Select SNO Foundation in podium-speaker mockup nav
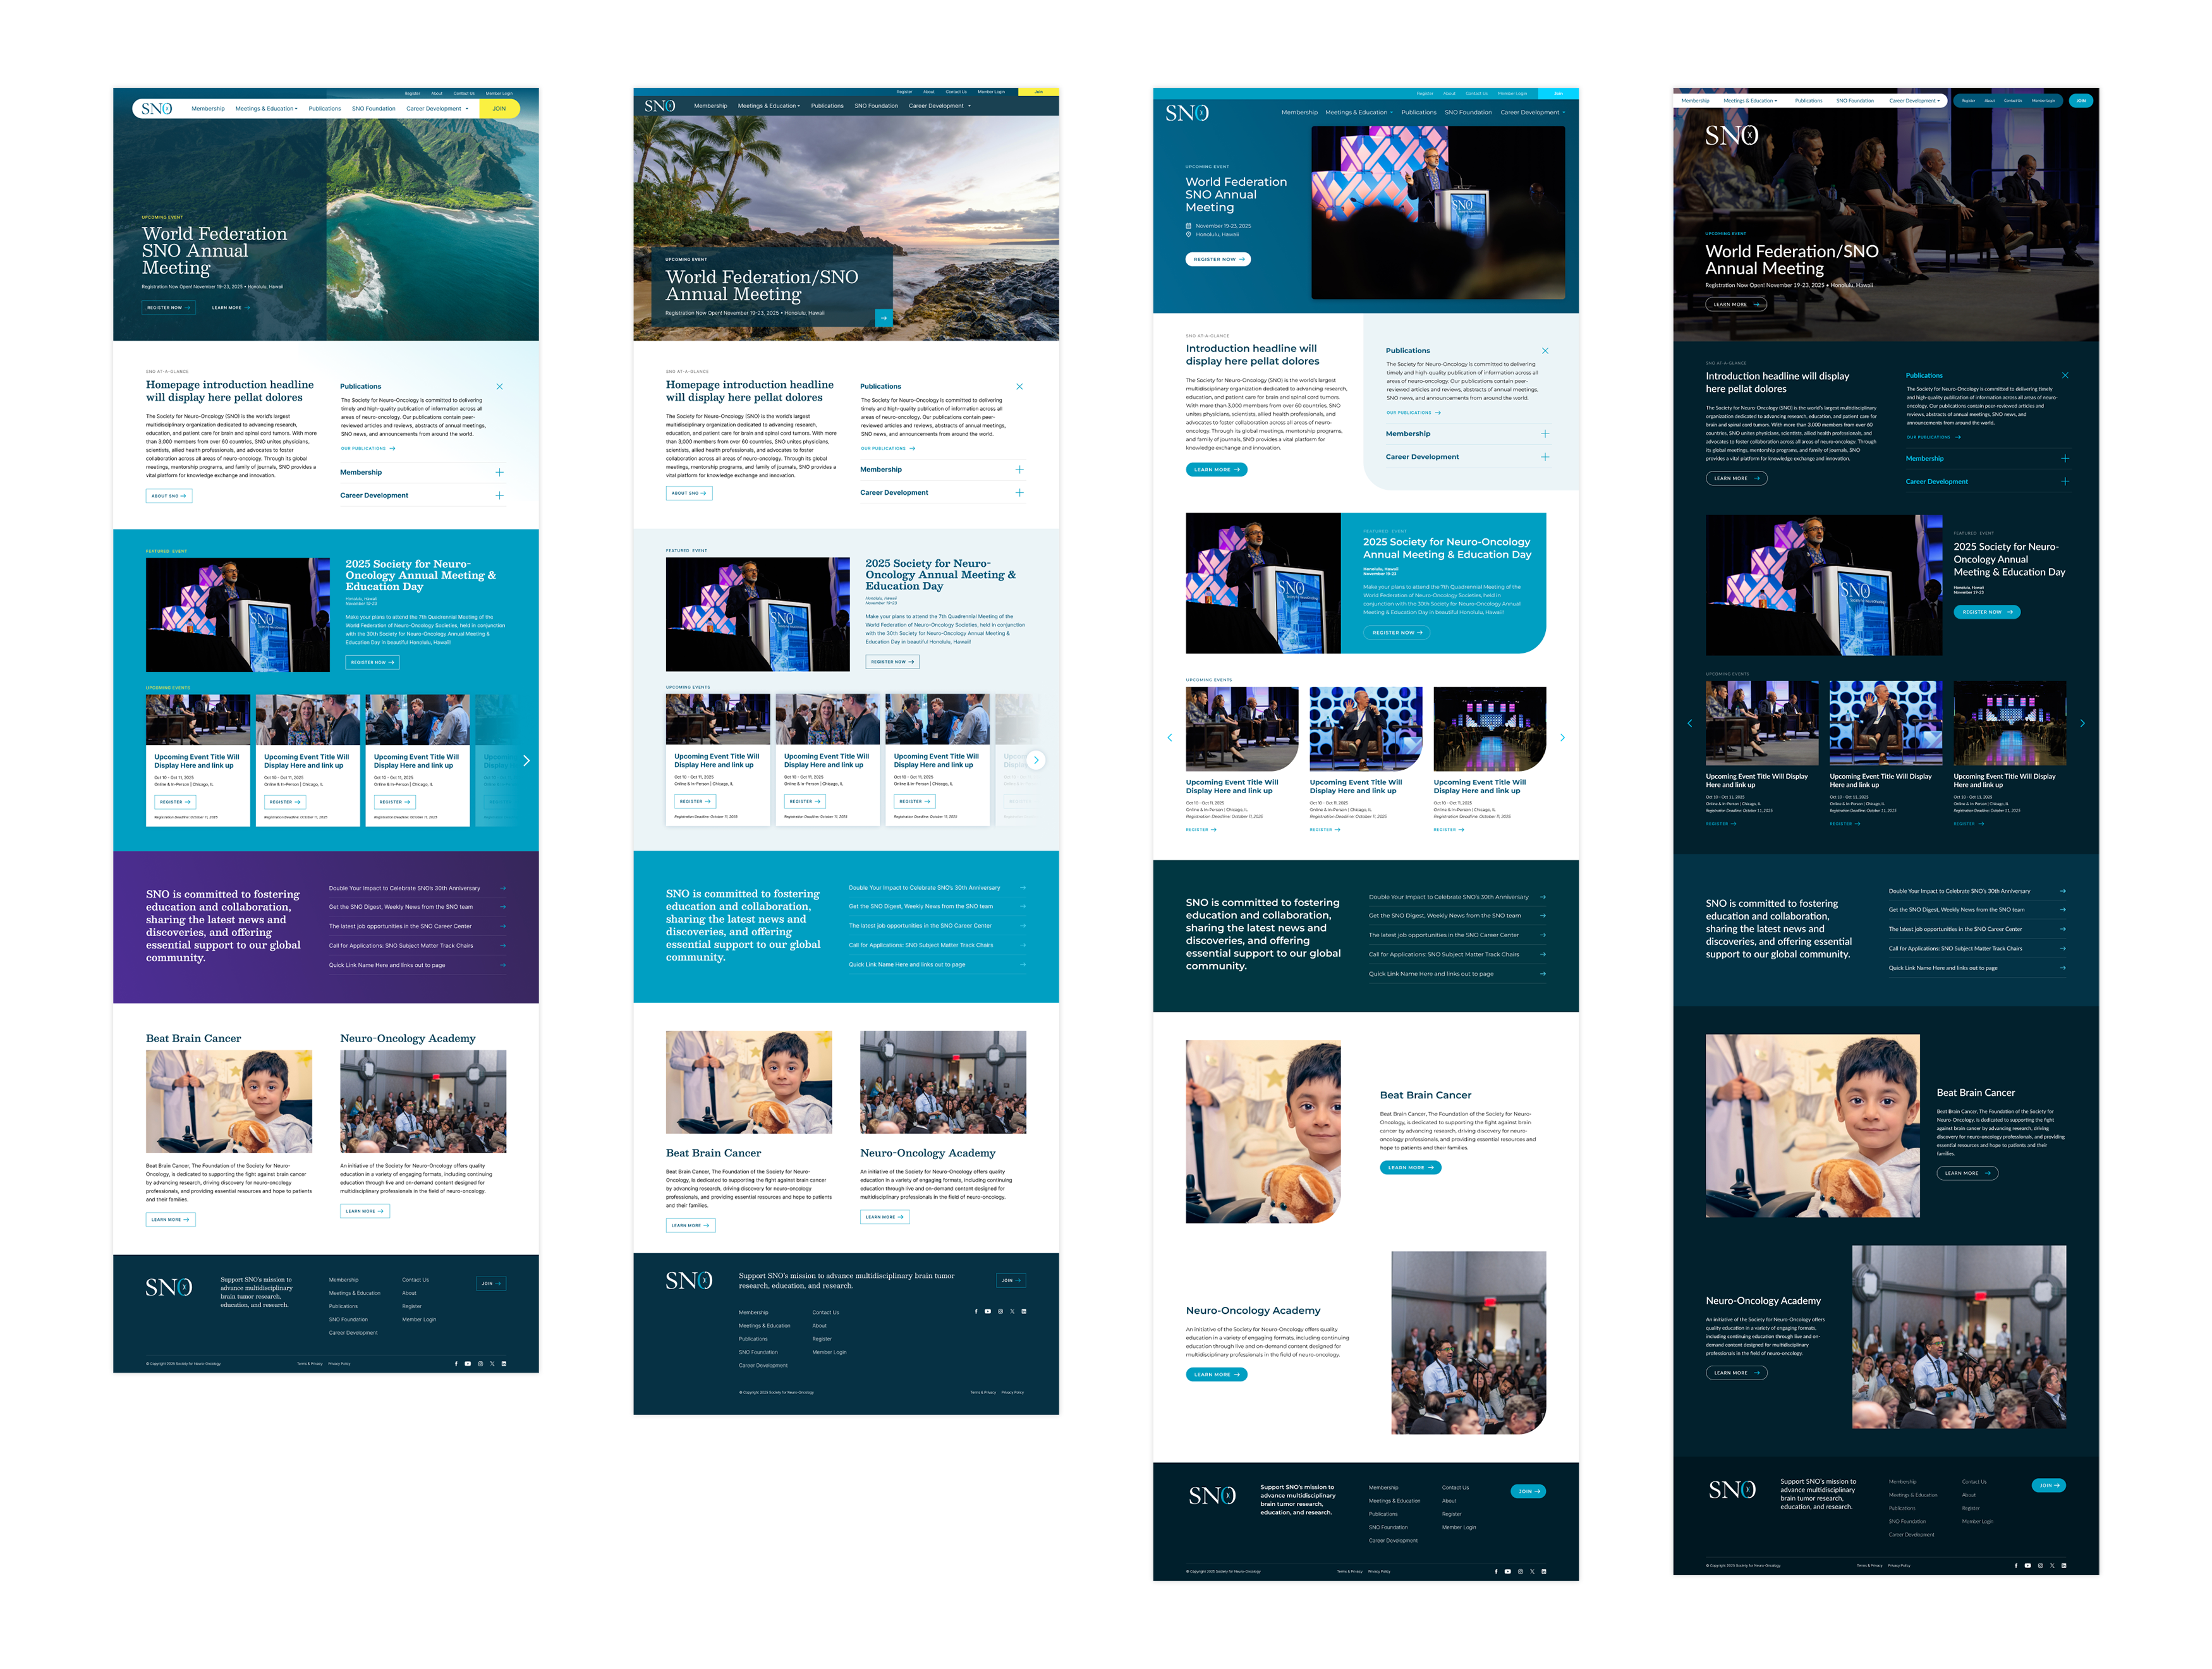2212x1669 pixels. [1468, 112]
